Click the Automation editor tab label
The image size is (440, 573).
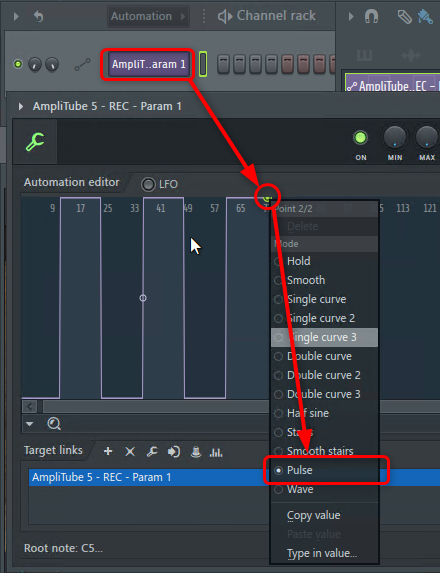point(72,182)
